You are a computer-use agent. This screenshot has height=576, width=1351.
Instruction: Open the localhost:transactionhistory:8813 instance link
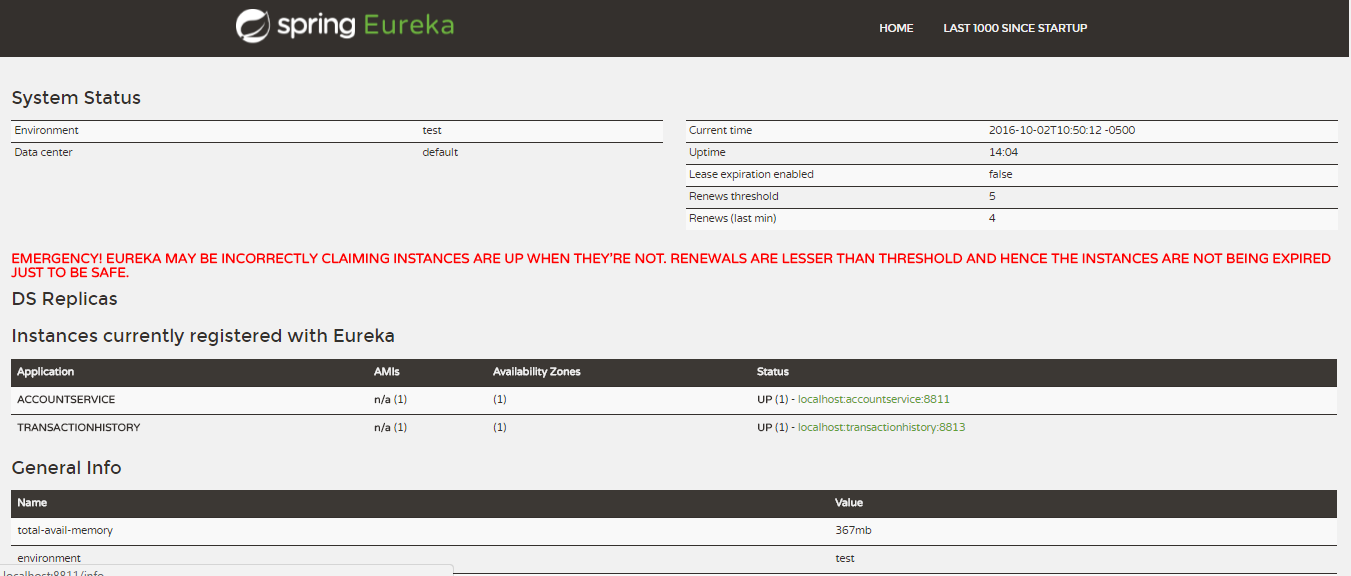click(881, 427)
